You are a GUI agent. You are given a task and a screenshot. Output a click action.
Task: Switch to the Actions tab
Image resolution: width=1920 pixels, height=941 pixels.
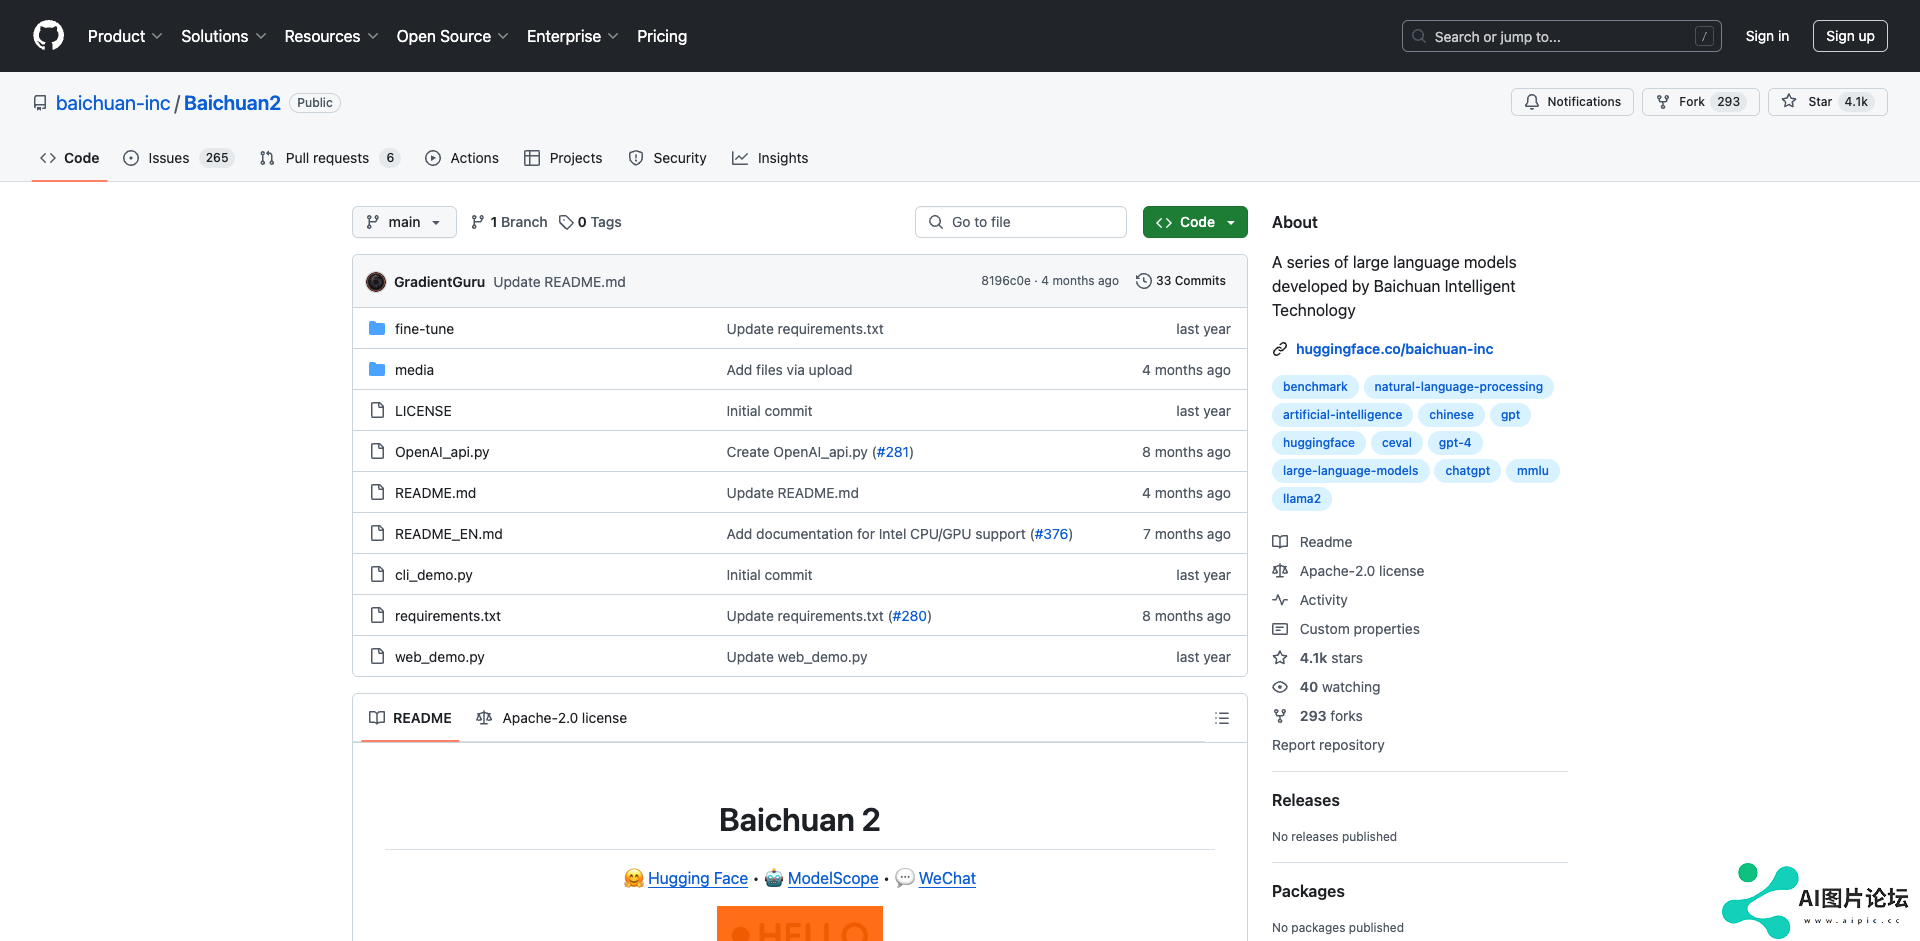(x=462, y=158)
